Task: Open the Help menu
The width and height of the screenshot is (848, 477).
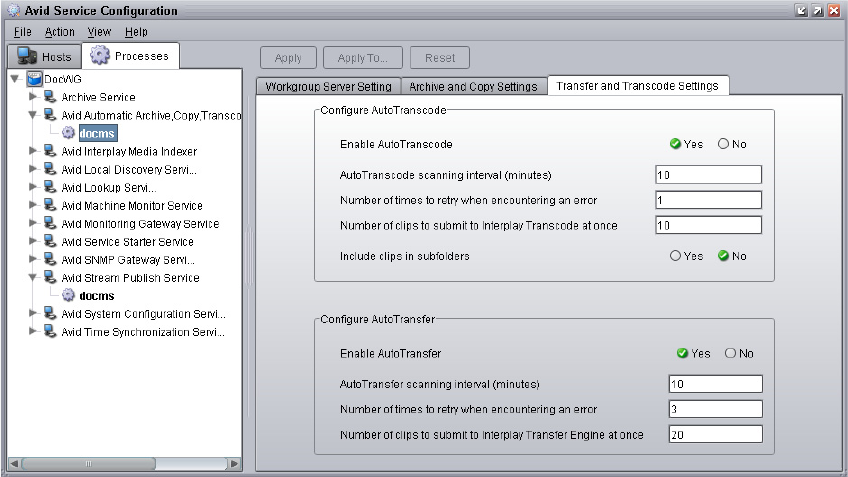Action: point(136,32)
